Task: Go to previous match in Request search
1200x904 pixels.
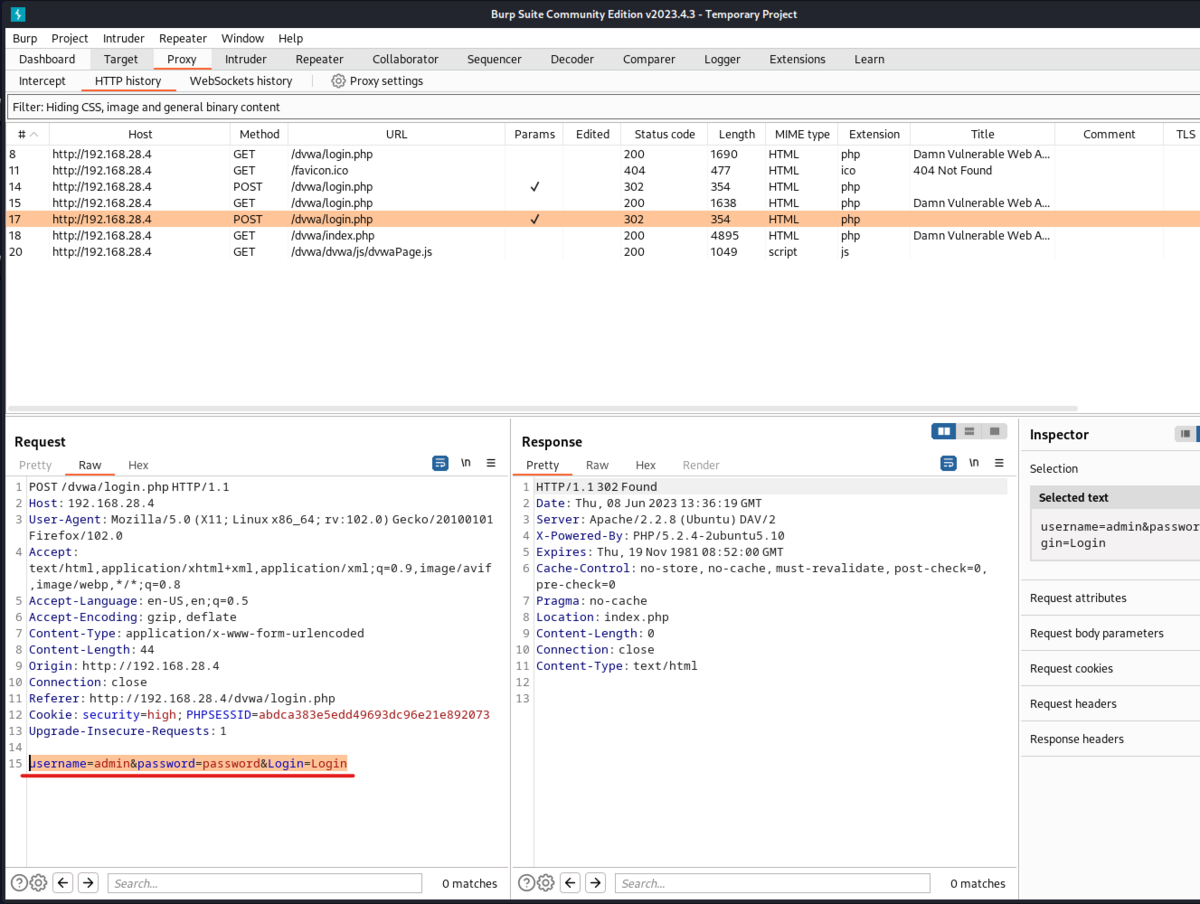Action: [63, 882]
